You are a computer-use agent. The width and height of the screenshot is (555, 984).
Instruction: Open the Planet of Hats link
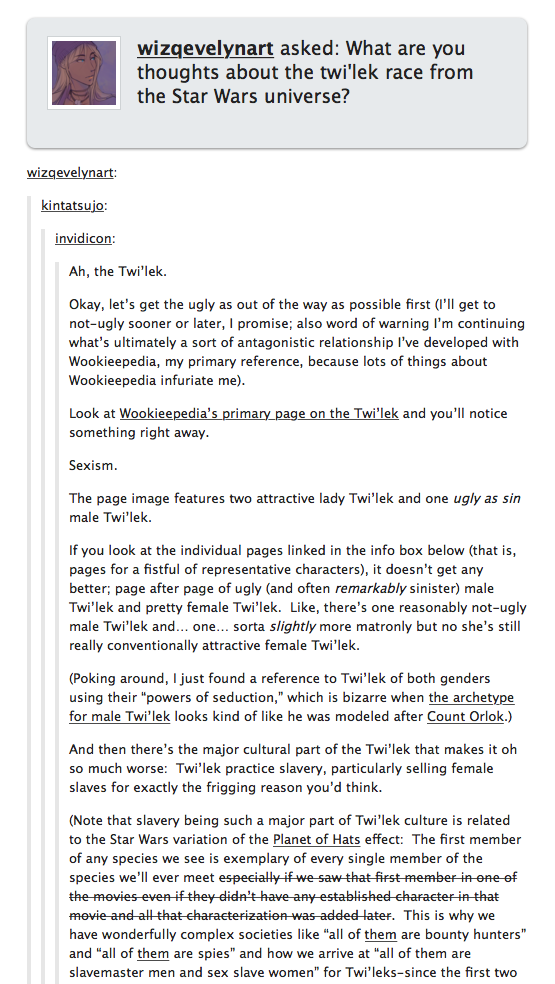pos(307,840)
